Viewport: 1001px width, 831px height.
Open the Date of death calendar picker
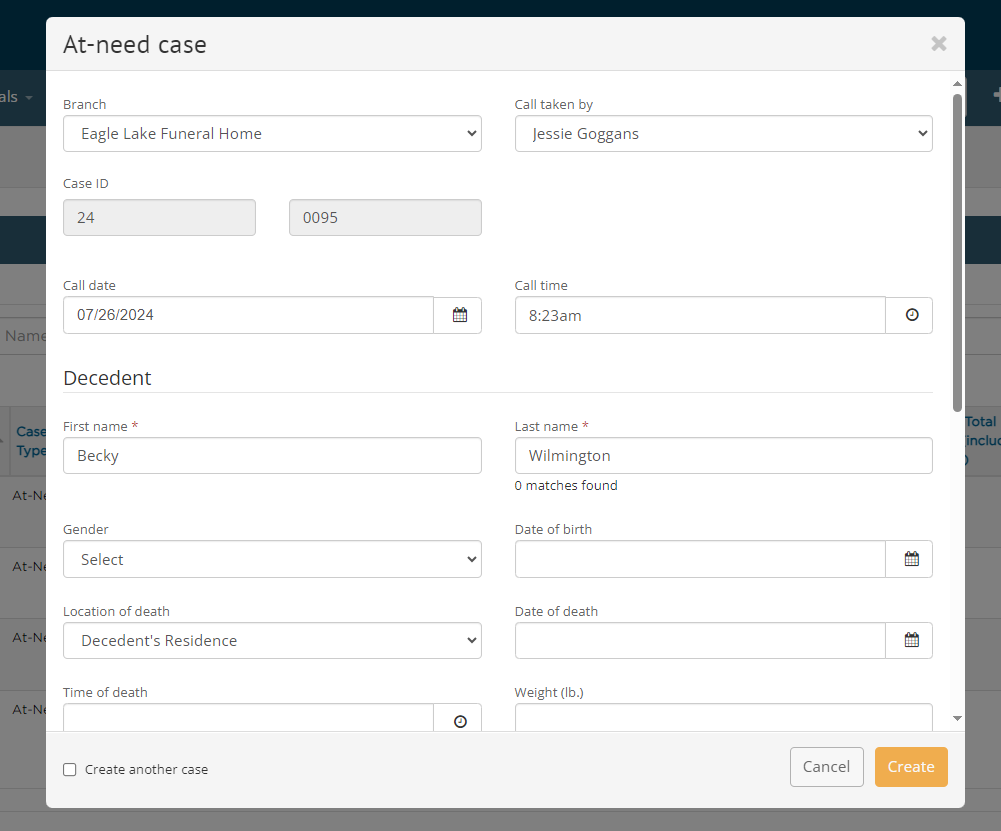[x=909, y=640]
